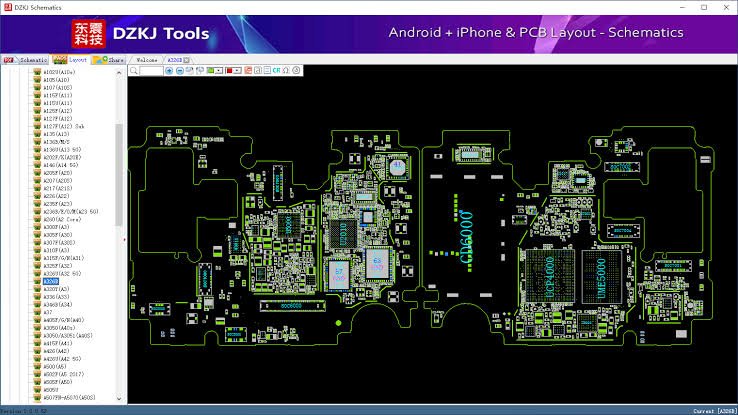Select A135(A13) in the model tree

56,134
